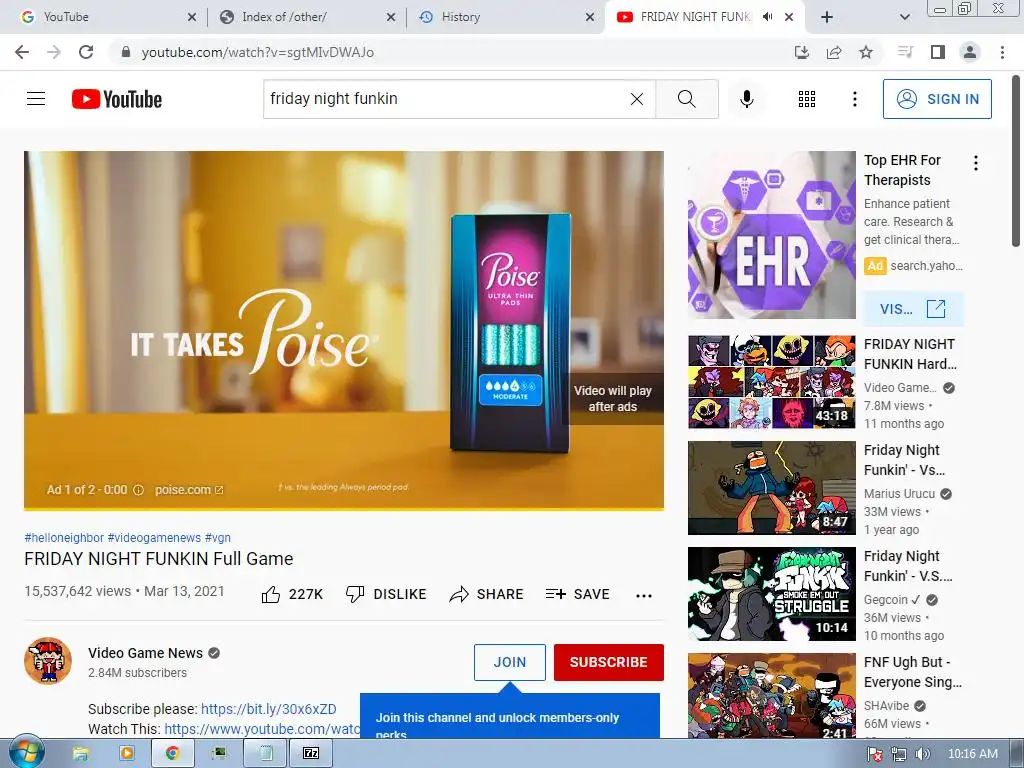The image size is (1024, 768).
Task: Go back in browser history
Action: [x=22, y=52]
